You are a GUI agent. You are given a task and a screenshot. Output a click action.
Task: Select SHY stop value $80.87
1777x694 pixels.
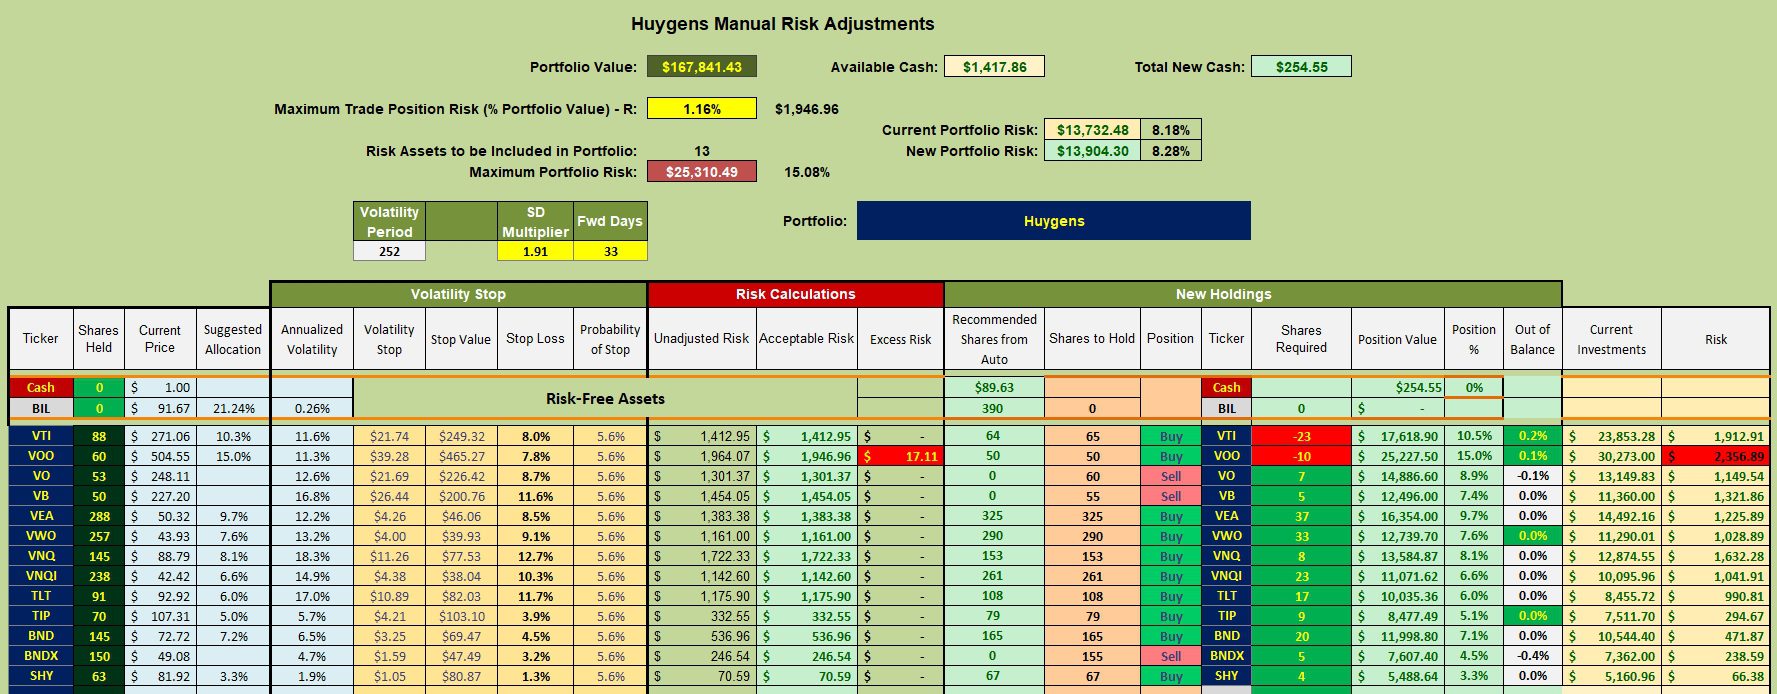461,676
